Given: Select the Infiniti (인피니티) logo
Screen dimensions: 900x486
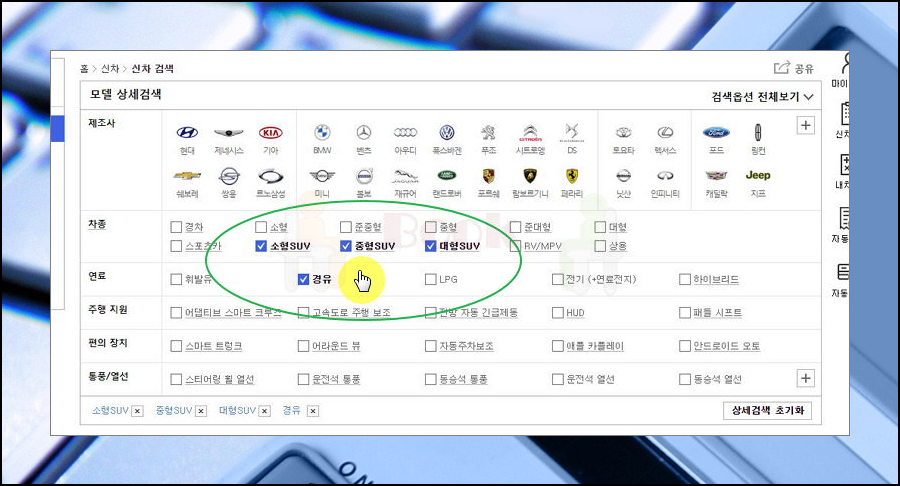Looking at the screenshot, I should pos(665,176).
